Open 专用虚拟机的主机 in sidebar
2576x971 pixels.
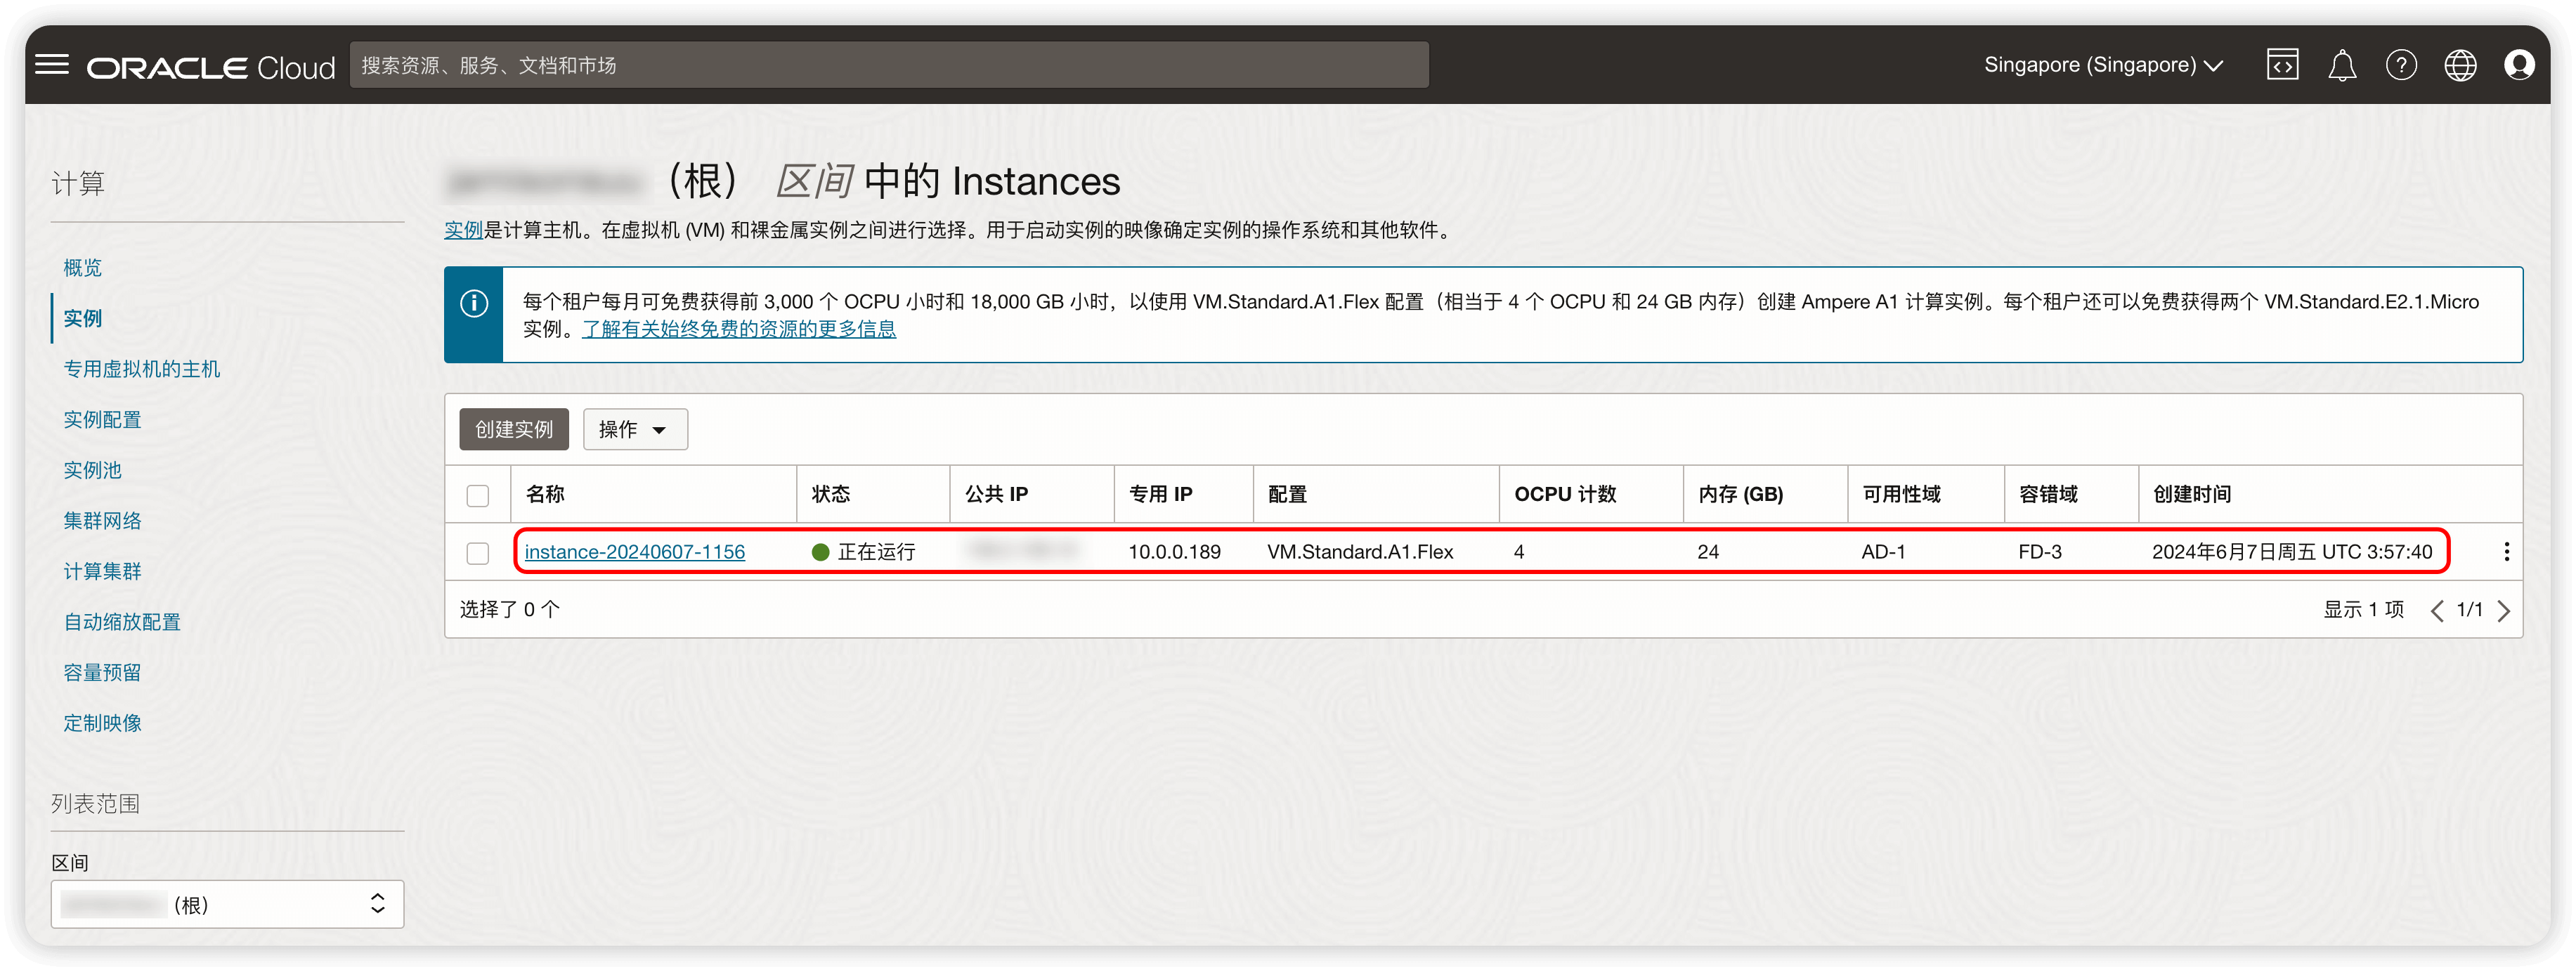142,369
